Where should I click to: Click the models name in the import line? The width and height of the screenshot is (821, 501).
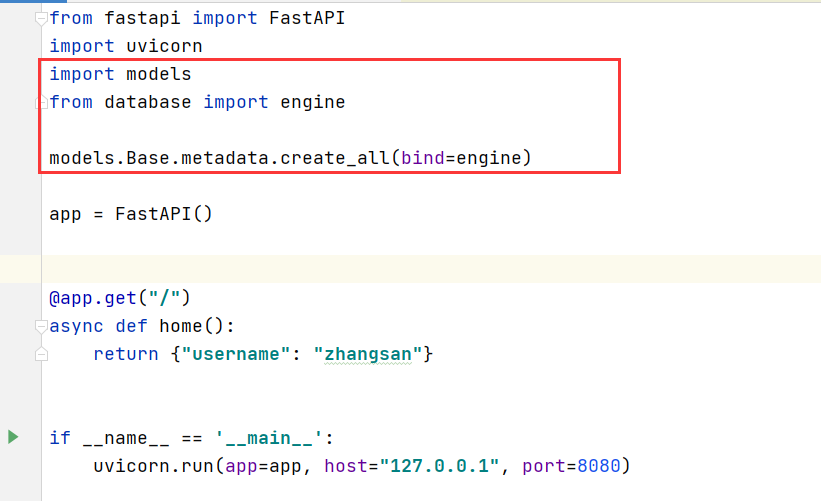coord(159,74)
